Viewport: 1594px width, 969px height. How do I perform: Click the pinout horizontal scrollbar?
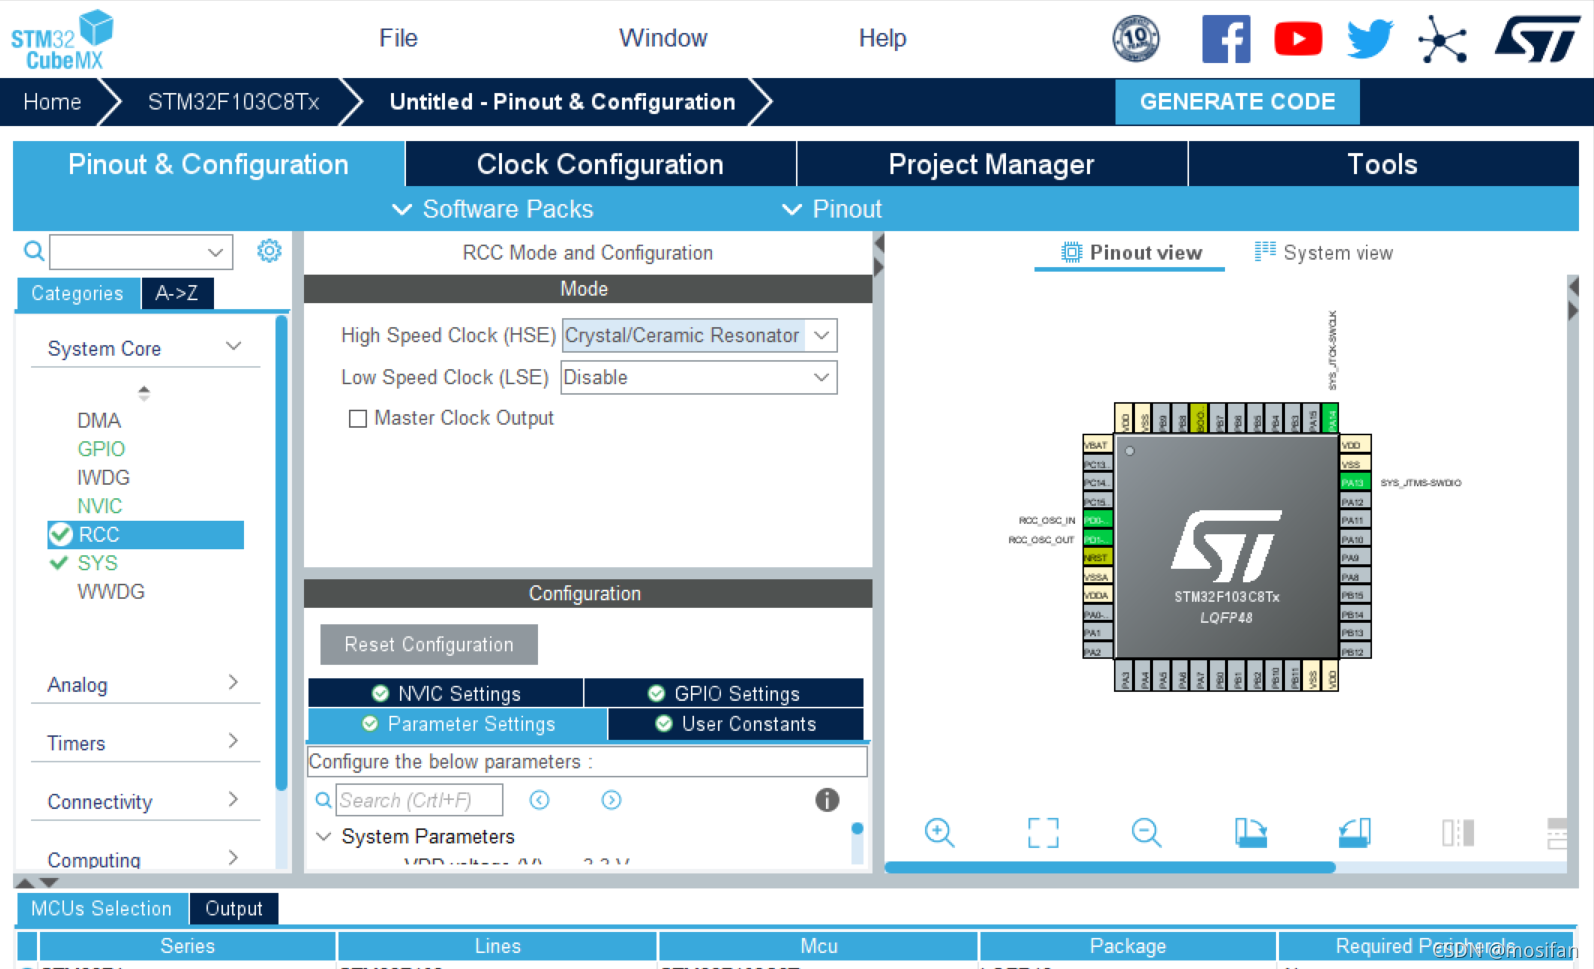tap(1110, 867)
